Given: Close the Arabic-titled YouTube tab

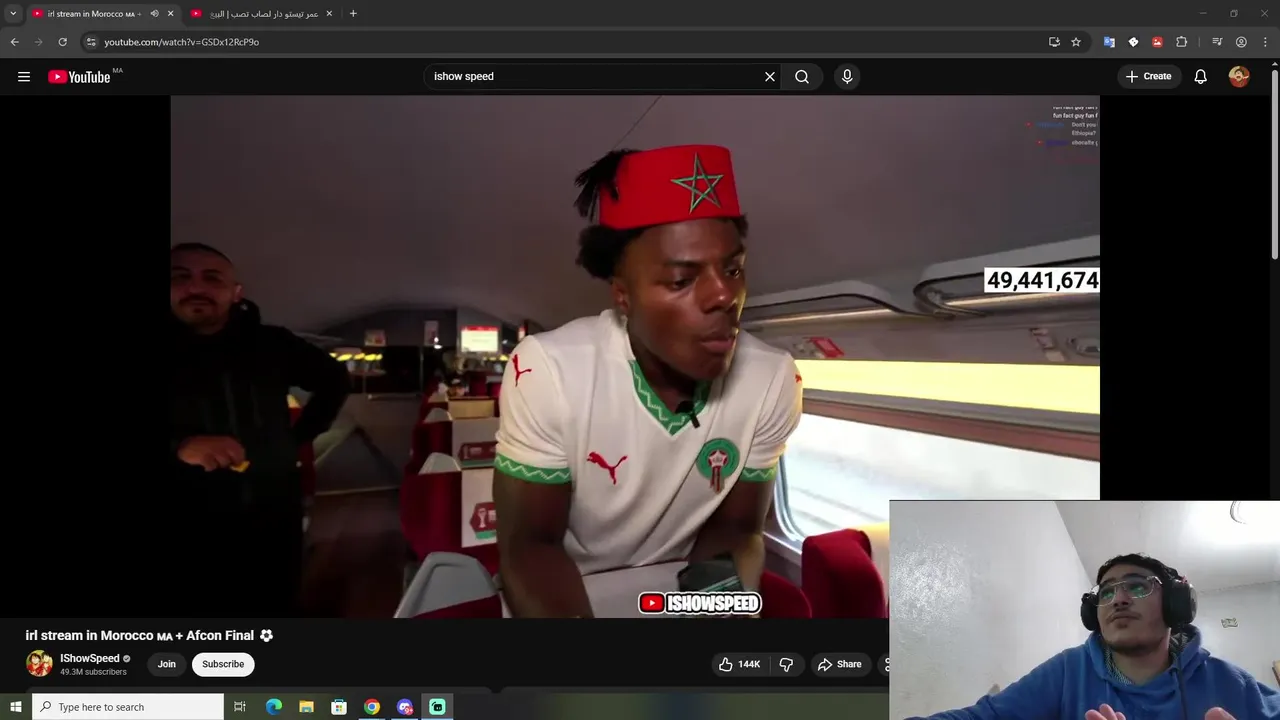Looking at the screenshot, I should pos(329,14).
